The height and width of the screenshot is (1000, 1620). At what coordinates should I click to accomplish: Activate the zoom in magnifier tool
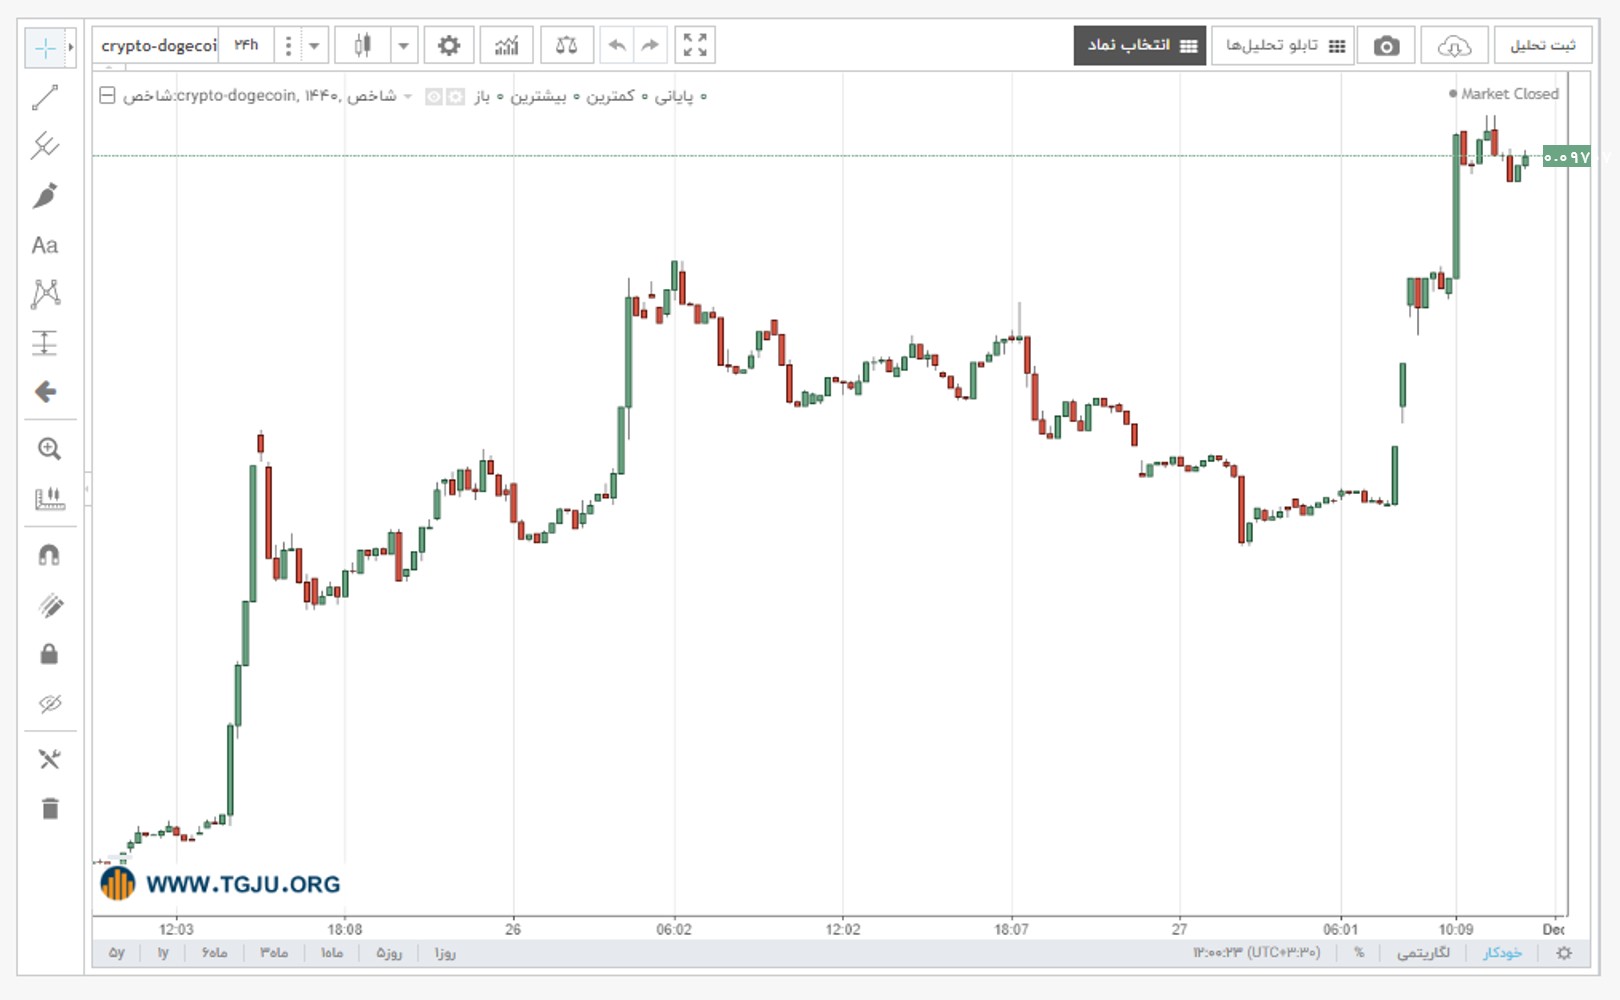(x=49, y=449)
